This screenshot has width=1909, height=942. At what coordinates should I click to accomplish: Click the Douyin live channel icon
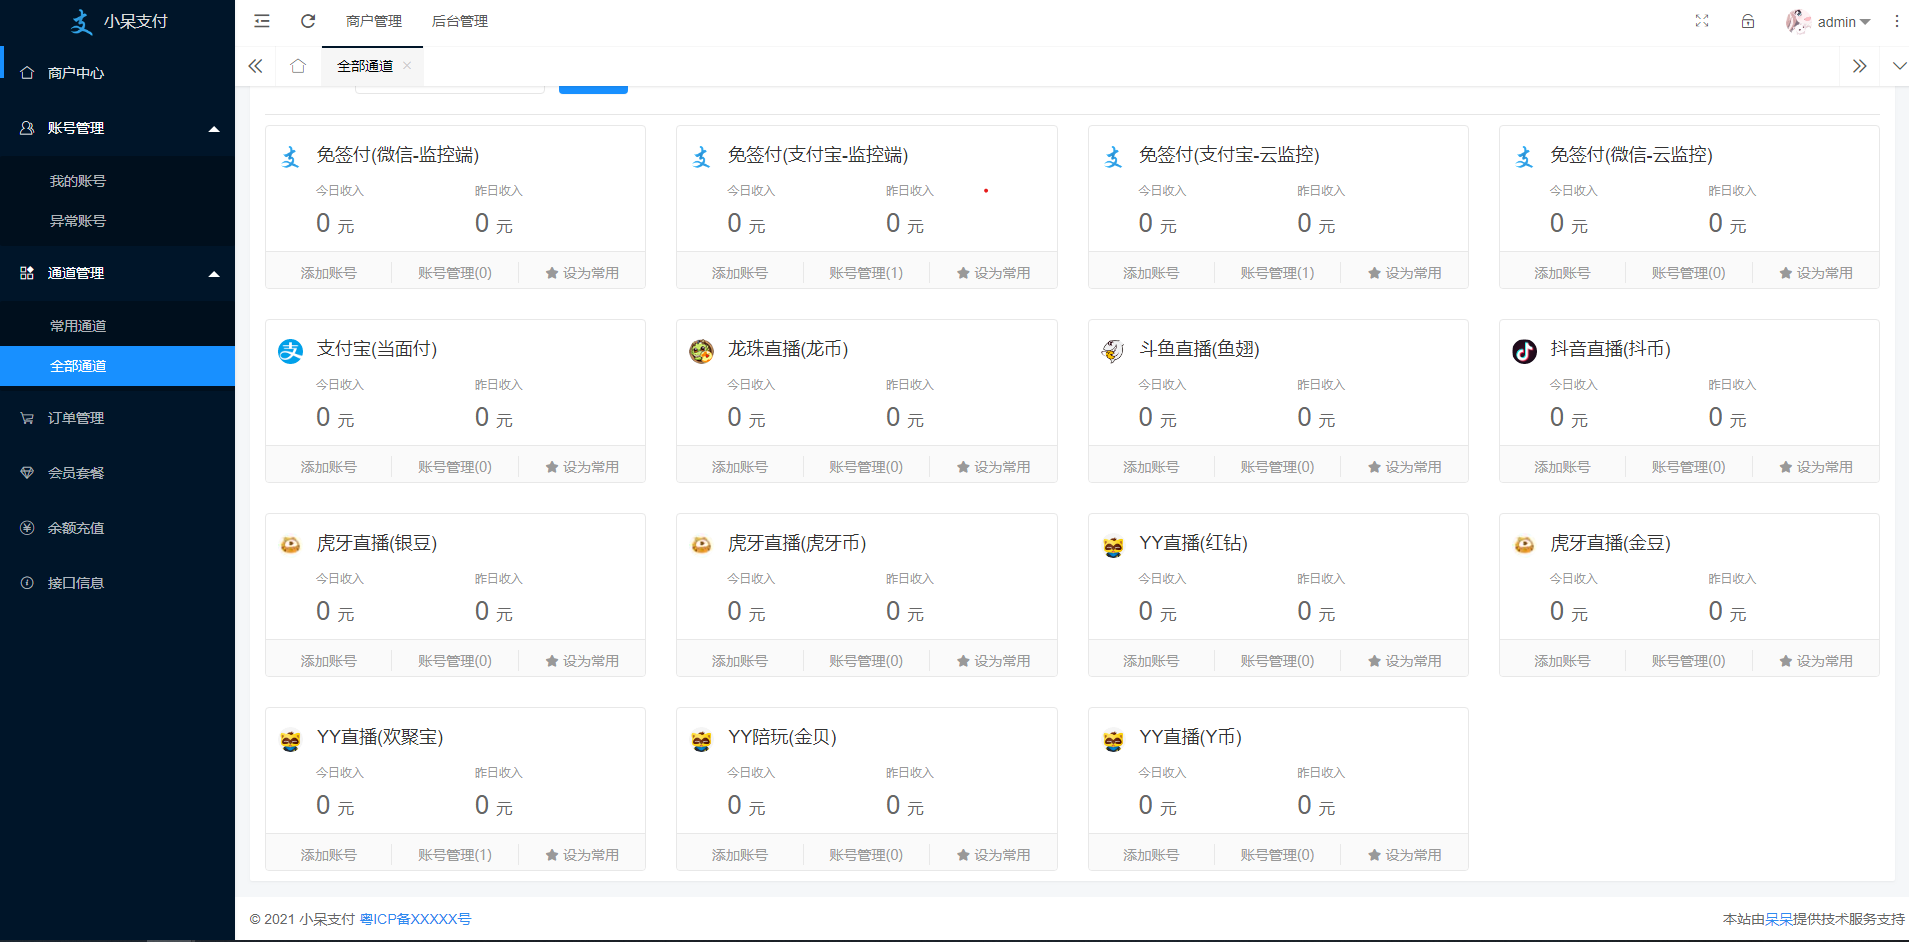click(1524, 351)
